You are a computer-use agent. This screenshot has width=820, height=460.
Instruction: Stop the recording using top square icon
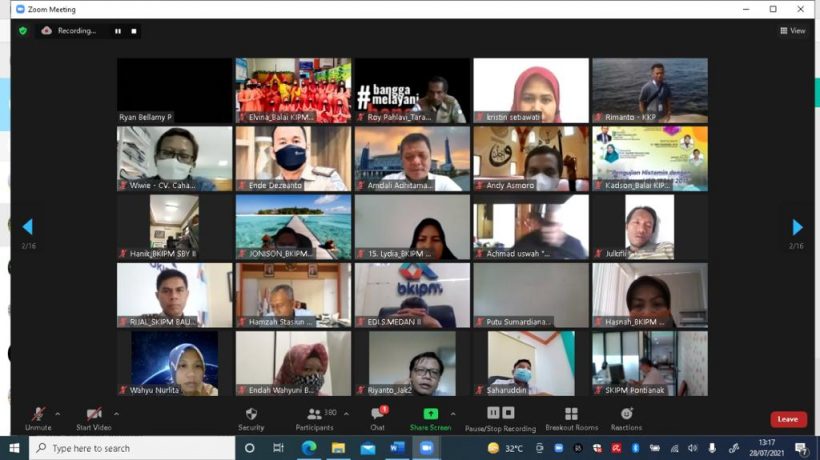click(x=134, y=31)
